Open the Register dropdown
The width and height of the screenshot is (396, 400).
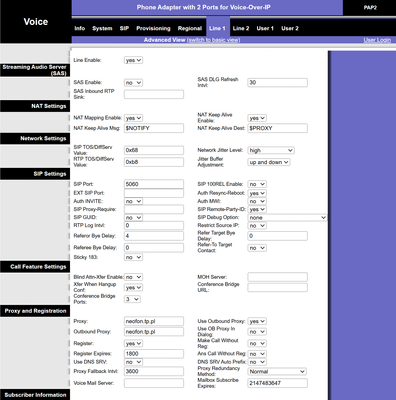(133, 343)
